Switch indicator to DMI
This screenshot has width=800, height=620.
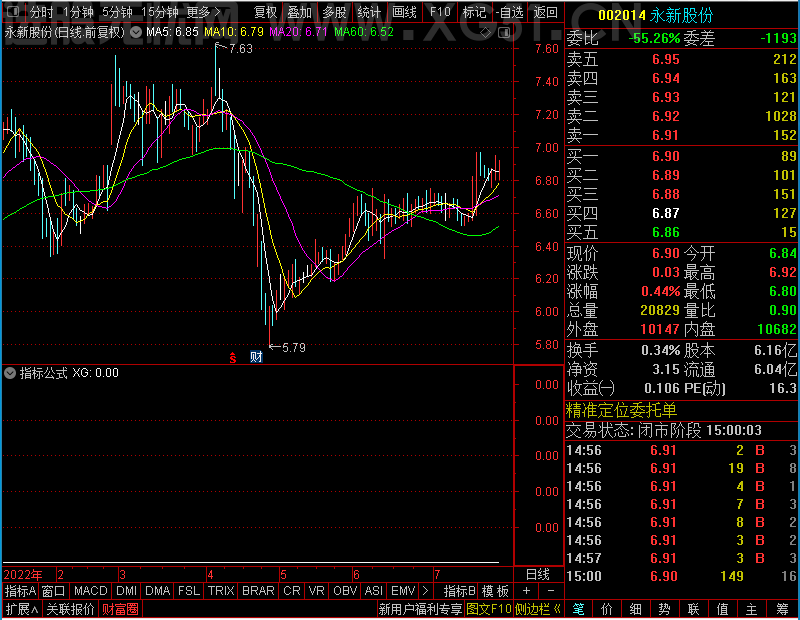pos(126,591)
